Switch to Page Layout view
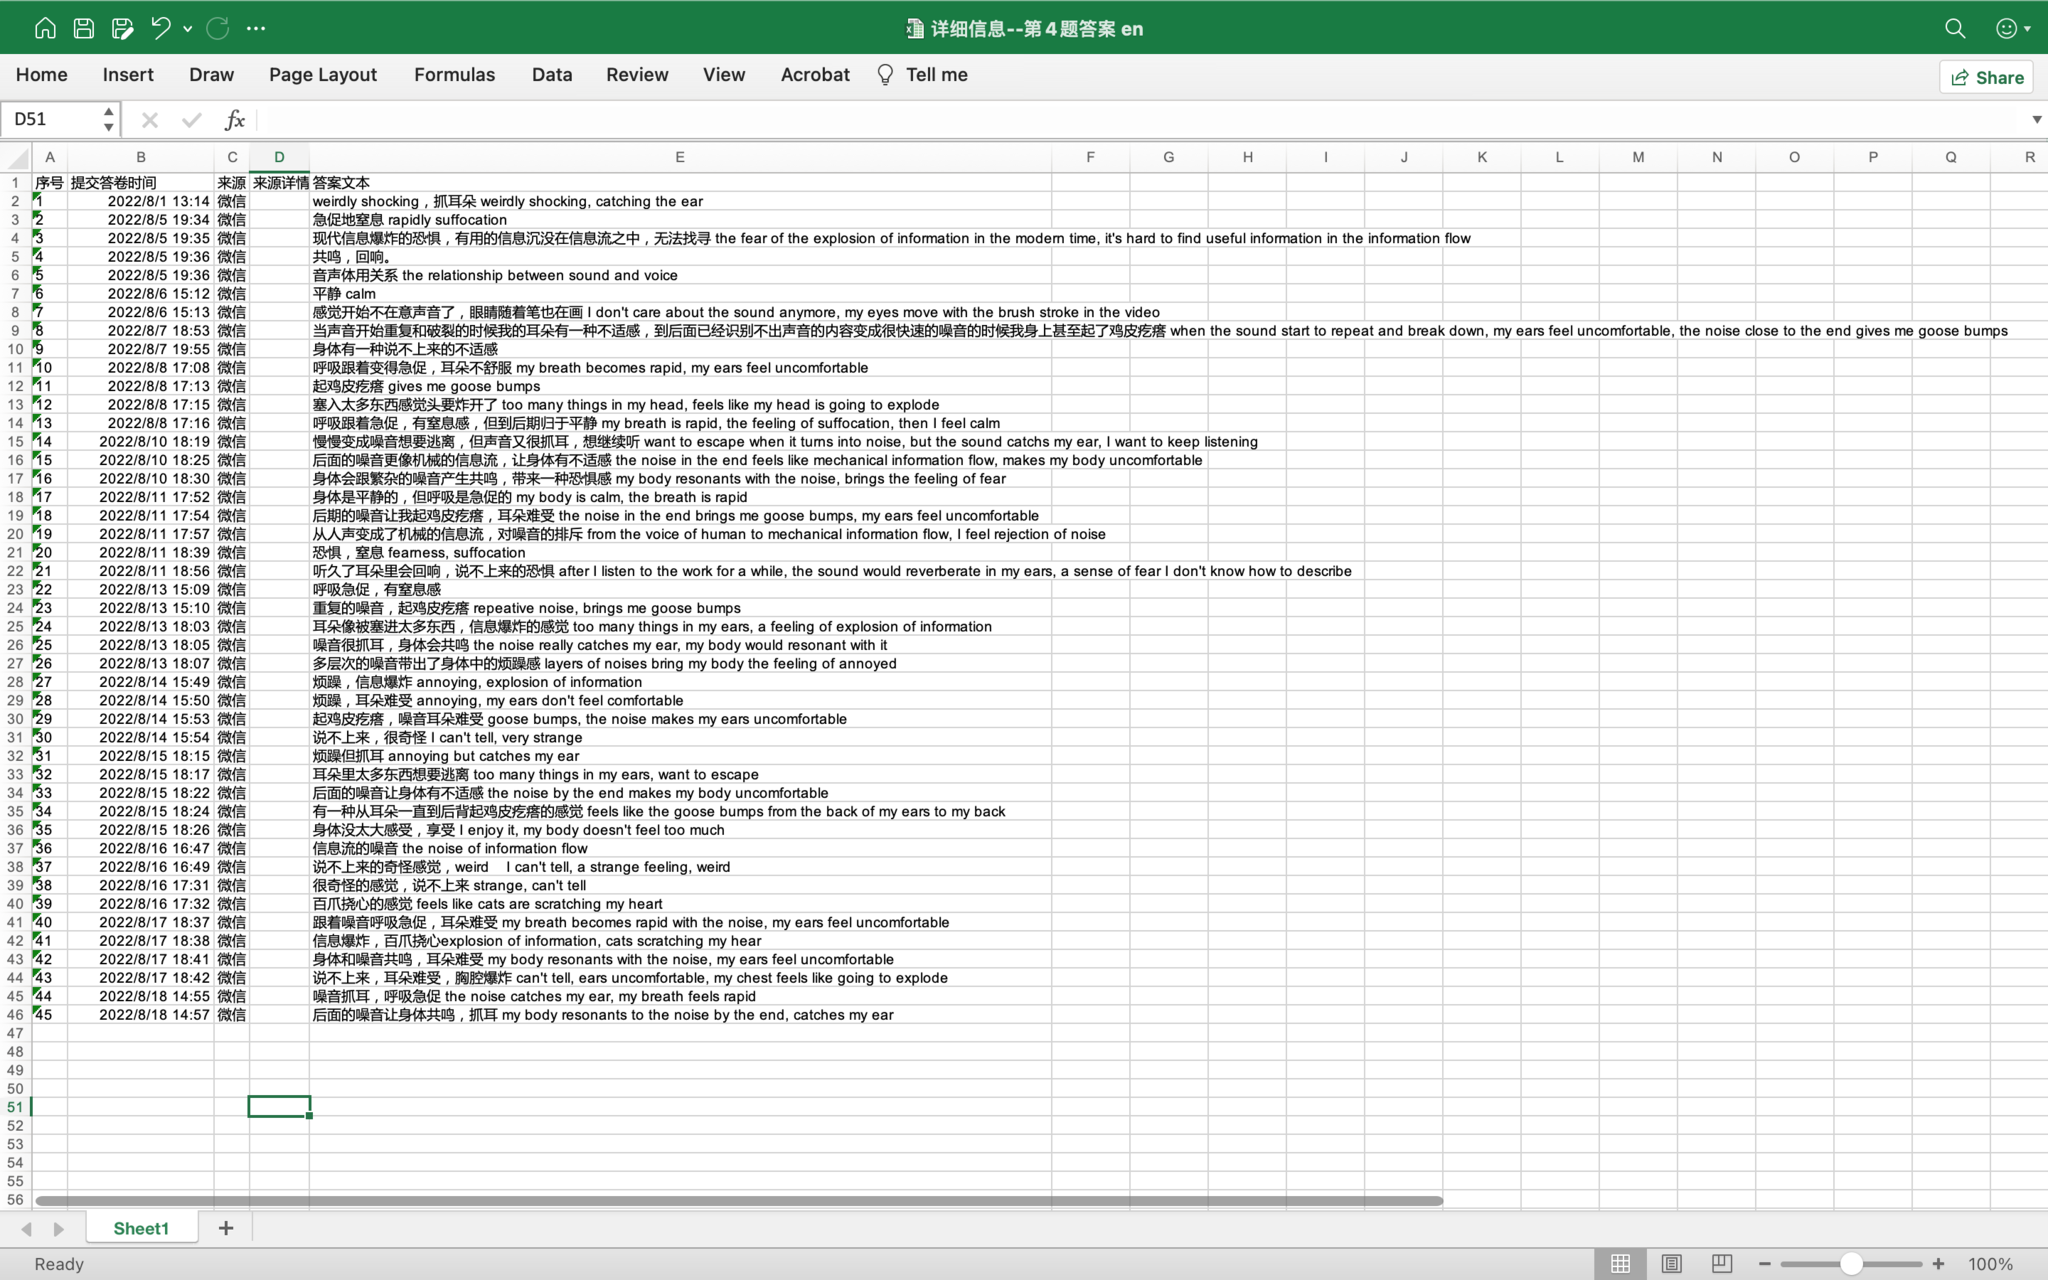 tap(1671, 1264)
